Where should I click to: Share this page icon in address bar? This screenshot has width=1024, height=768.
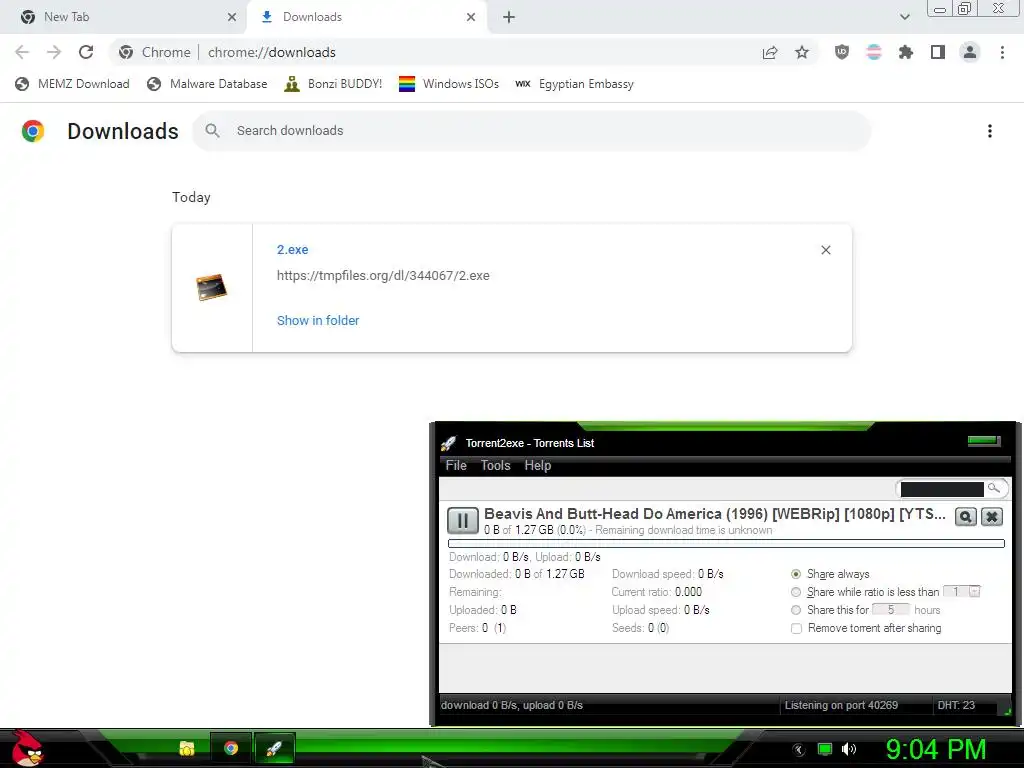click(770, 52)
